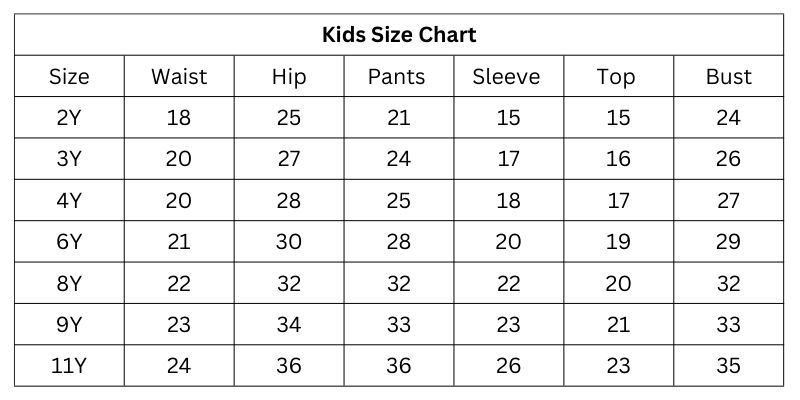Viewport: 800px width, 400px height.
Task: Click the 11Y size row label
Action: click(x=69, y=366)
